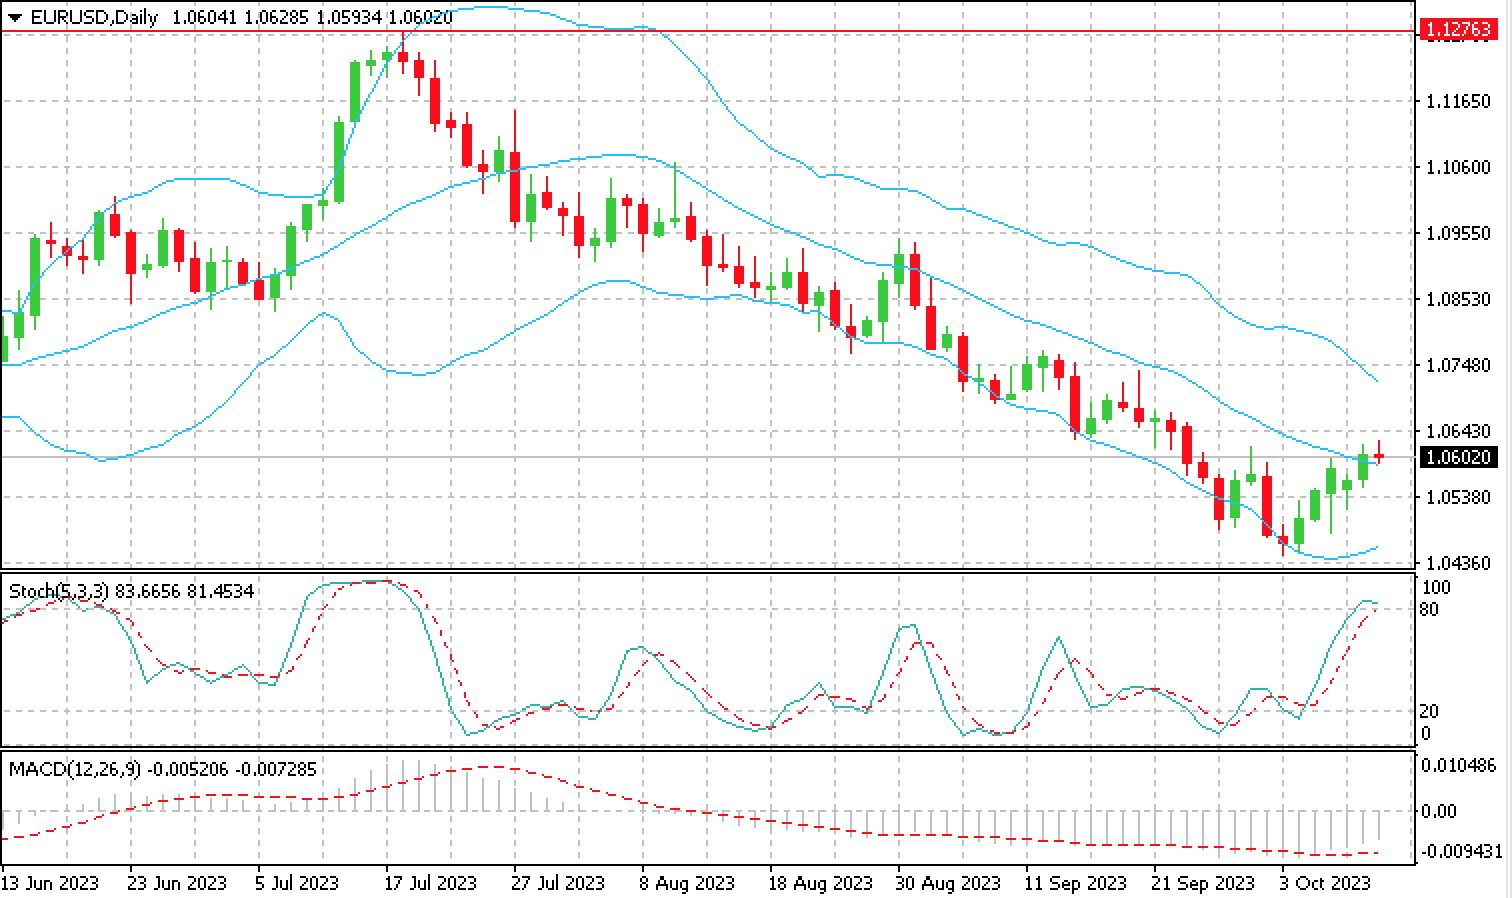Click the OHLC values 1.06041 1.06285 1.05934 1.06020
This screenshot has width=1512, height=898.
(x=312, y=17)
